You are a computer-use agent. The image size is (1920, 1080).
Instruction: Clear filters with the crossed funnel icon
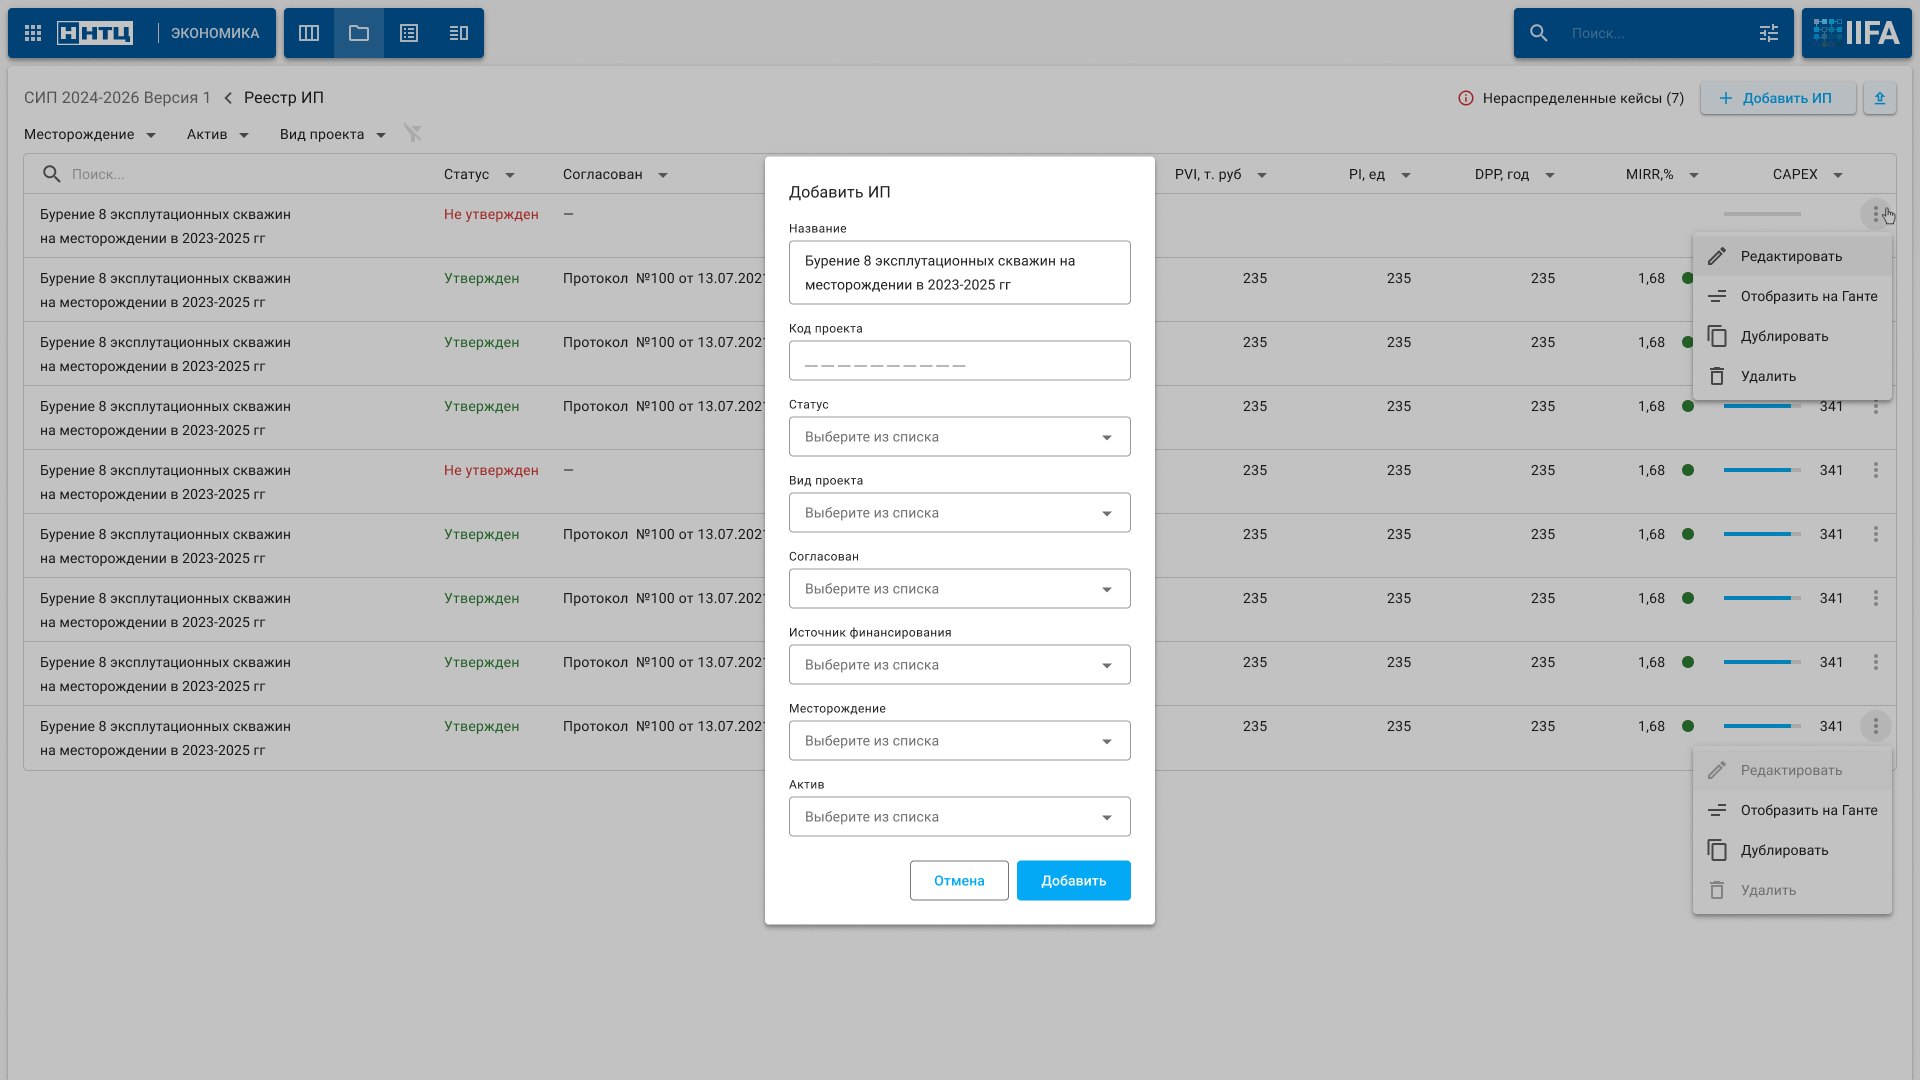pos(412,133)
